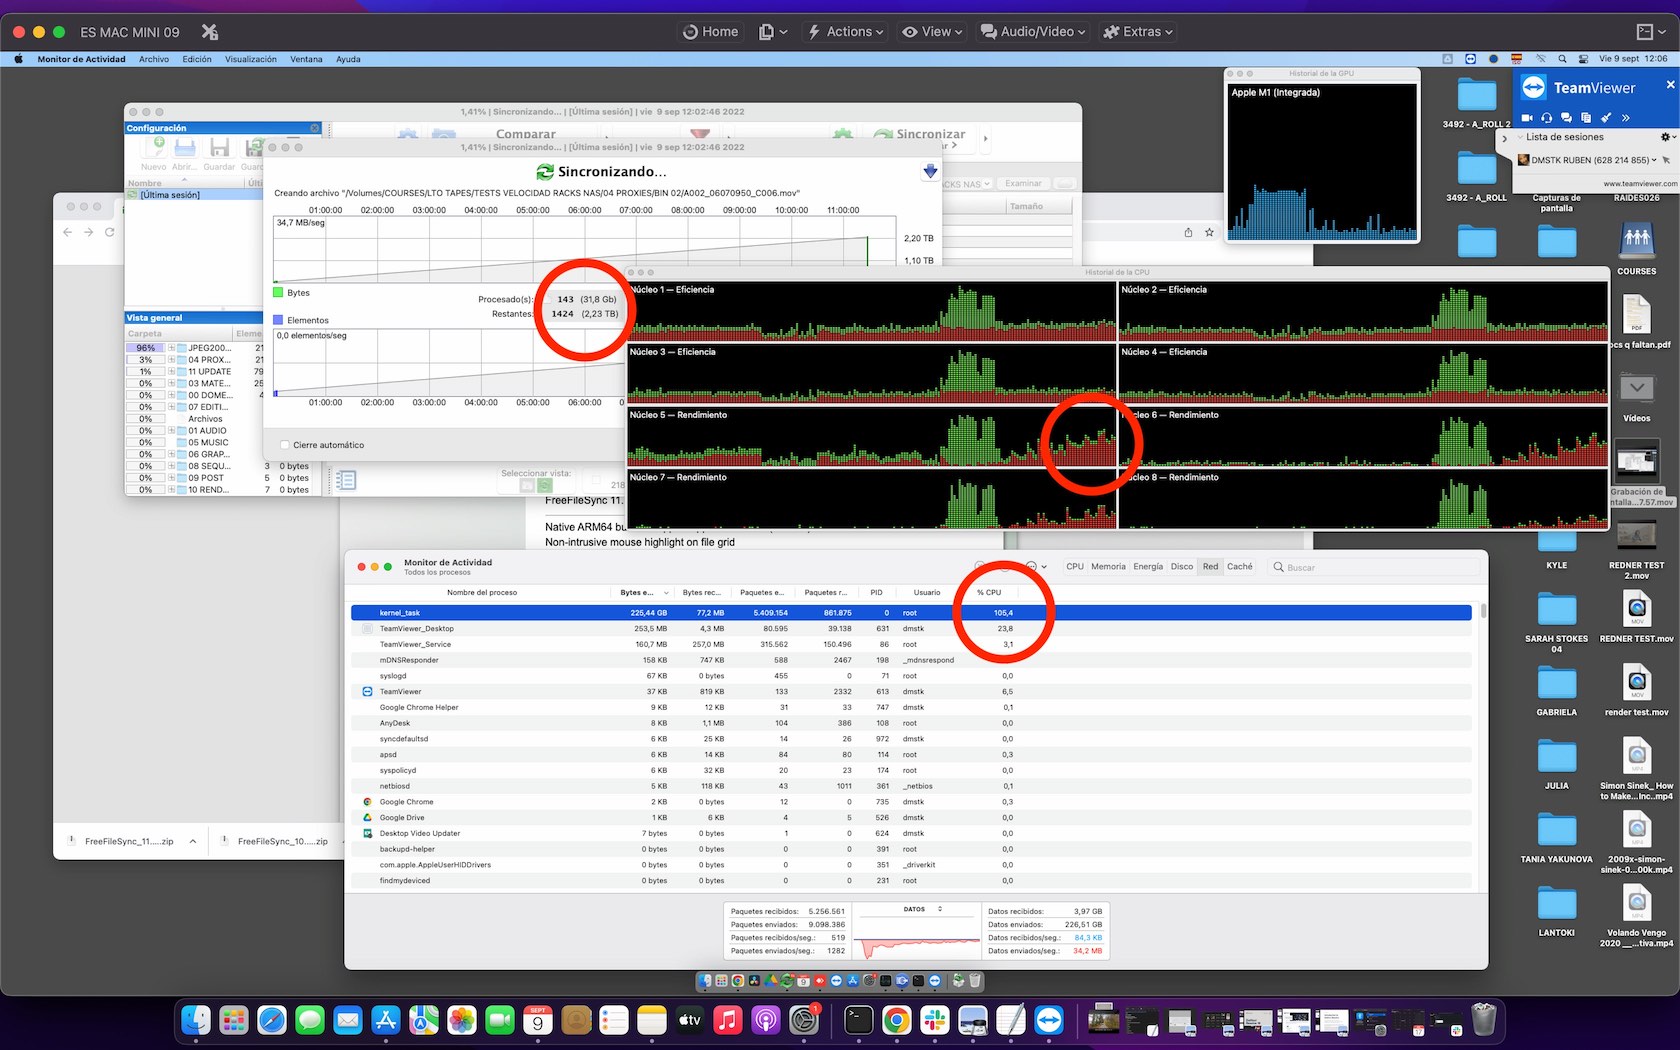The width and height of the screenshot is (1680, 1050).
Task: Select the Caché tab
Action: coord(1240,567)
